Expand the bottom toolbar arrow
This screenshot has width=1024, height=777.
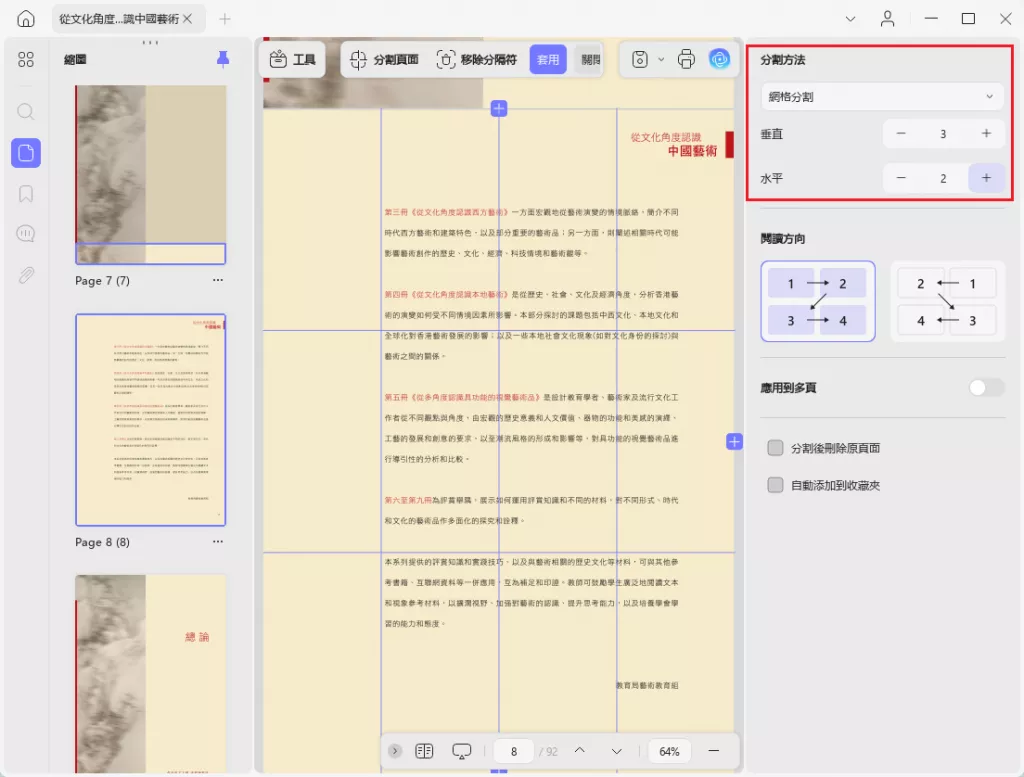(394, 751)
